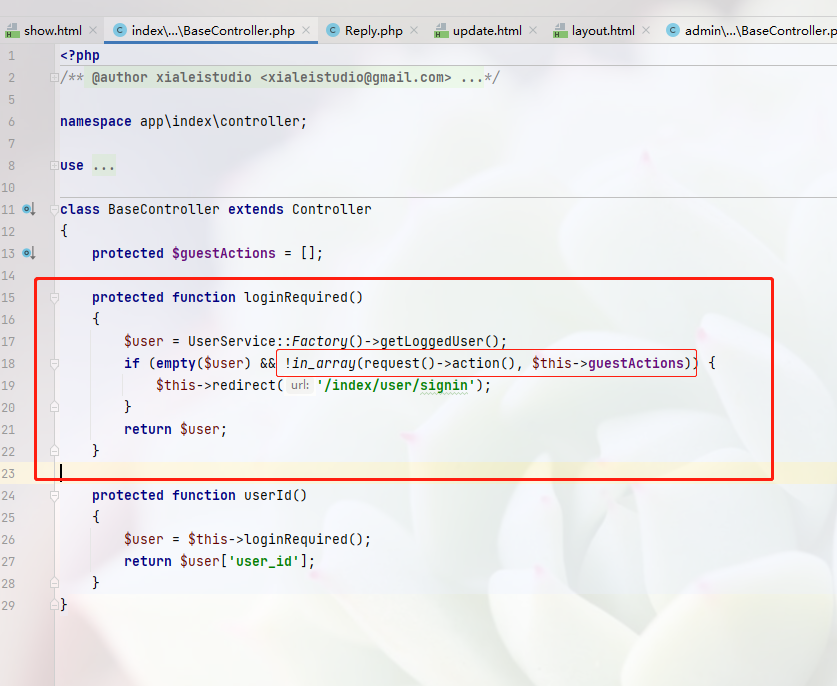Image resolution: width=837 pixels, height=686 pixels.
Task: Click the PHP class icon on Reply.php tab
Action: [x=332, y=30]
